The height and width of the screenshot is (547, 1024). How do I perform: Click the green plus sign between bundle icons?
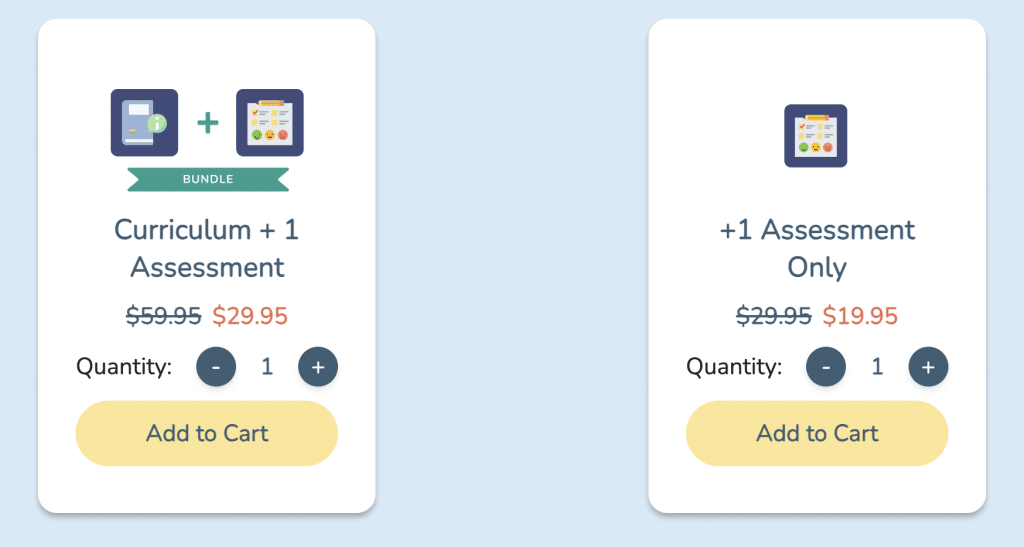pos(207,123)
